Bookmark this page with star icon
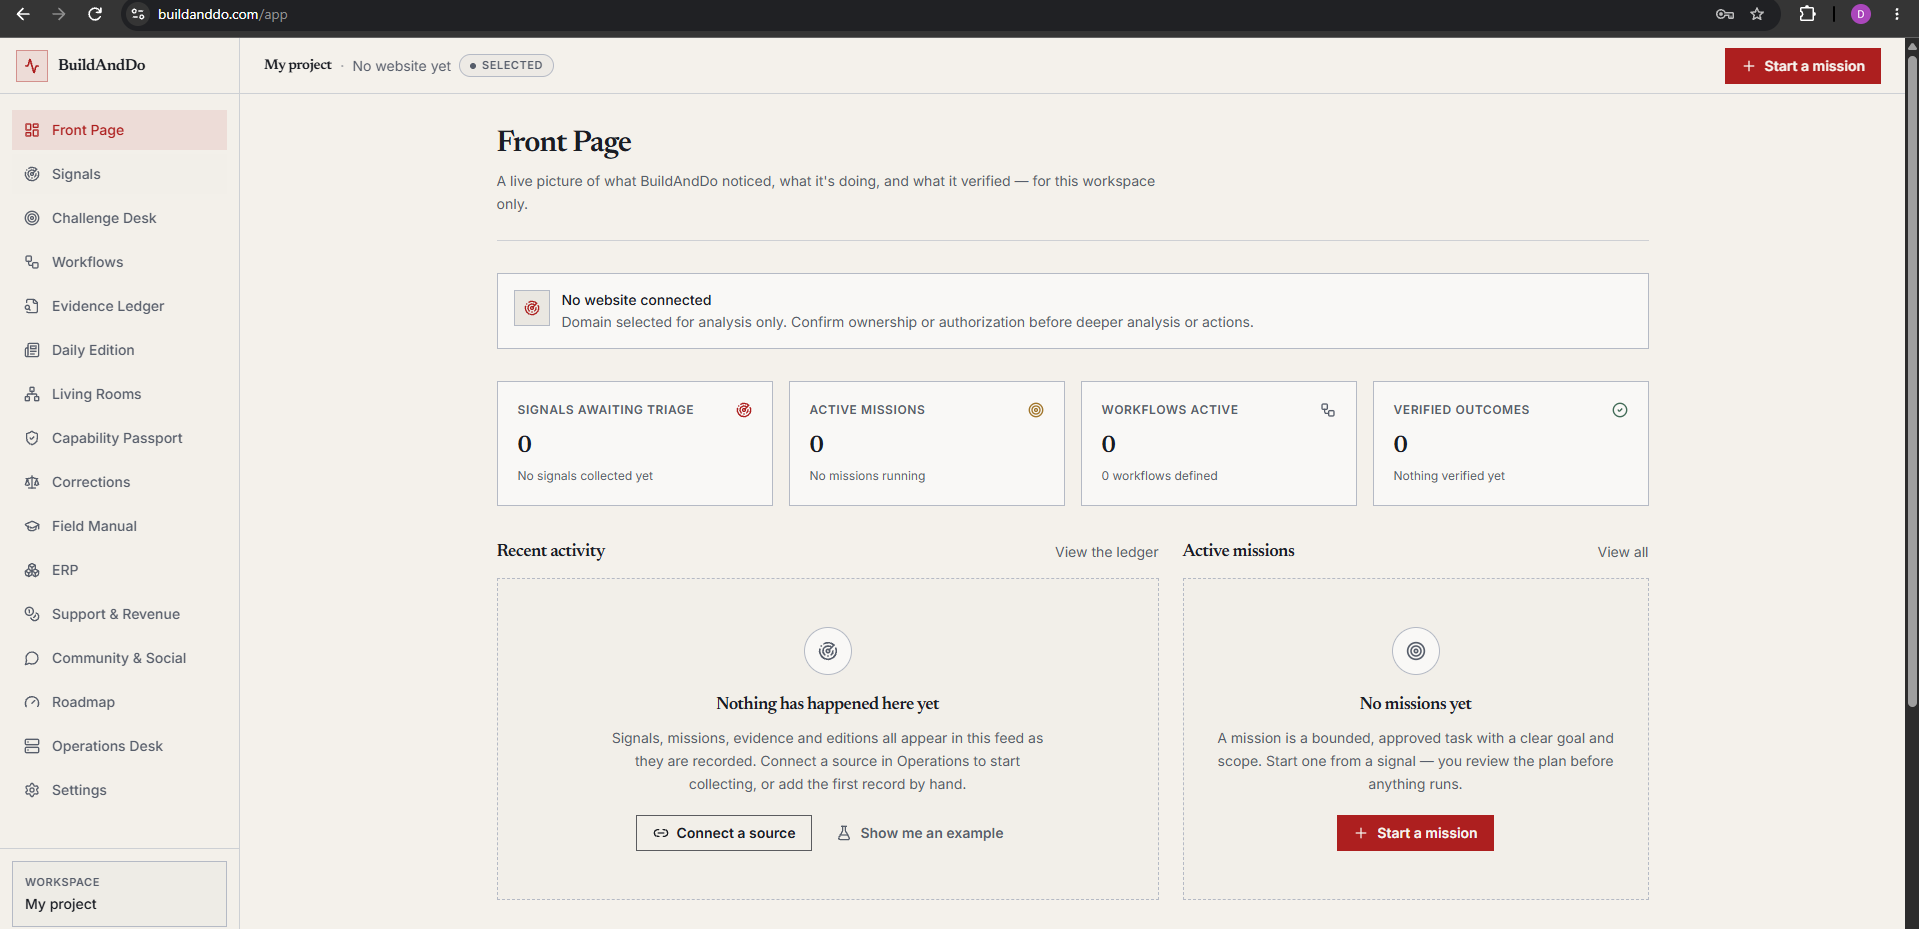This screenshot has width=1919, height=929. (x=1757, y=14)
